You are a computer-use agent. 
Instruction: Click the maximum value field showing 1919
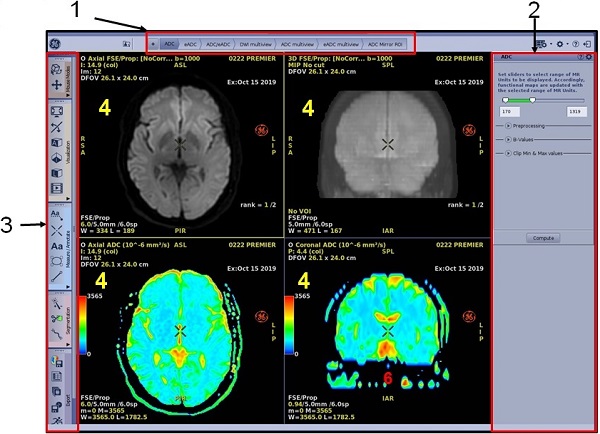[575, 111]
